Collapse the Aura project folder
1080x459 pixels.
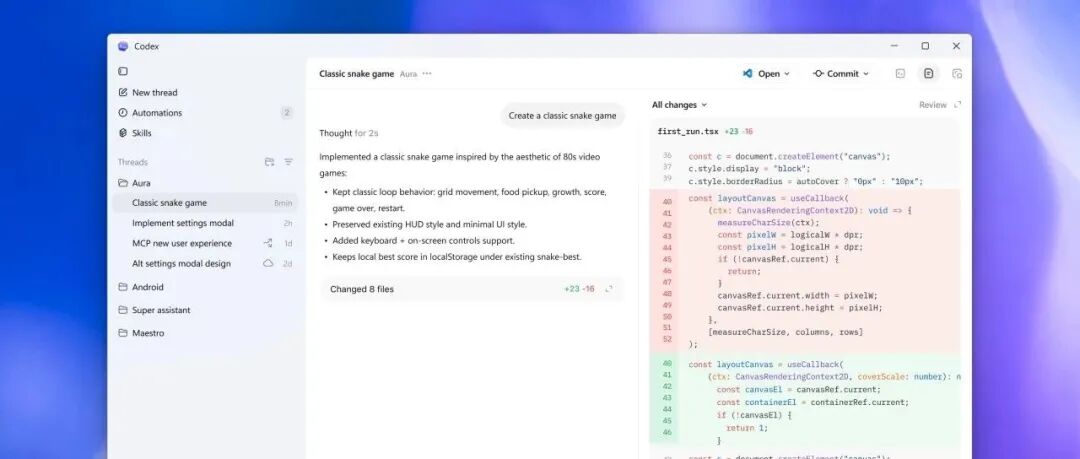141,183
